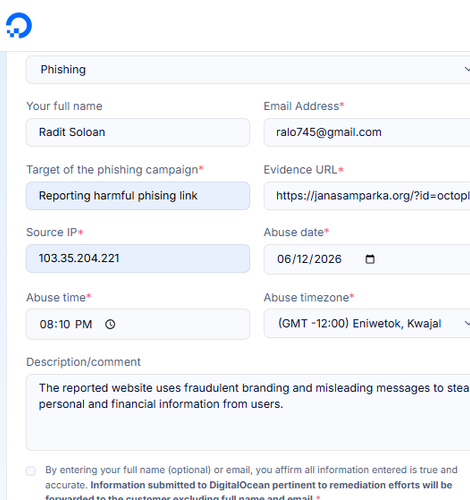Click the Abuse date 06/12/2026 field
Viewport: 470px width, 500px height.
click(367, 259)
